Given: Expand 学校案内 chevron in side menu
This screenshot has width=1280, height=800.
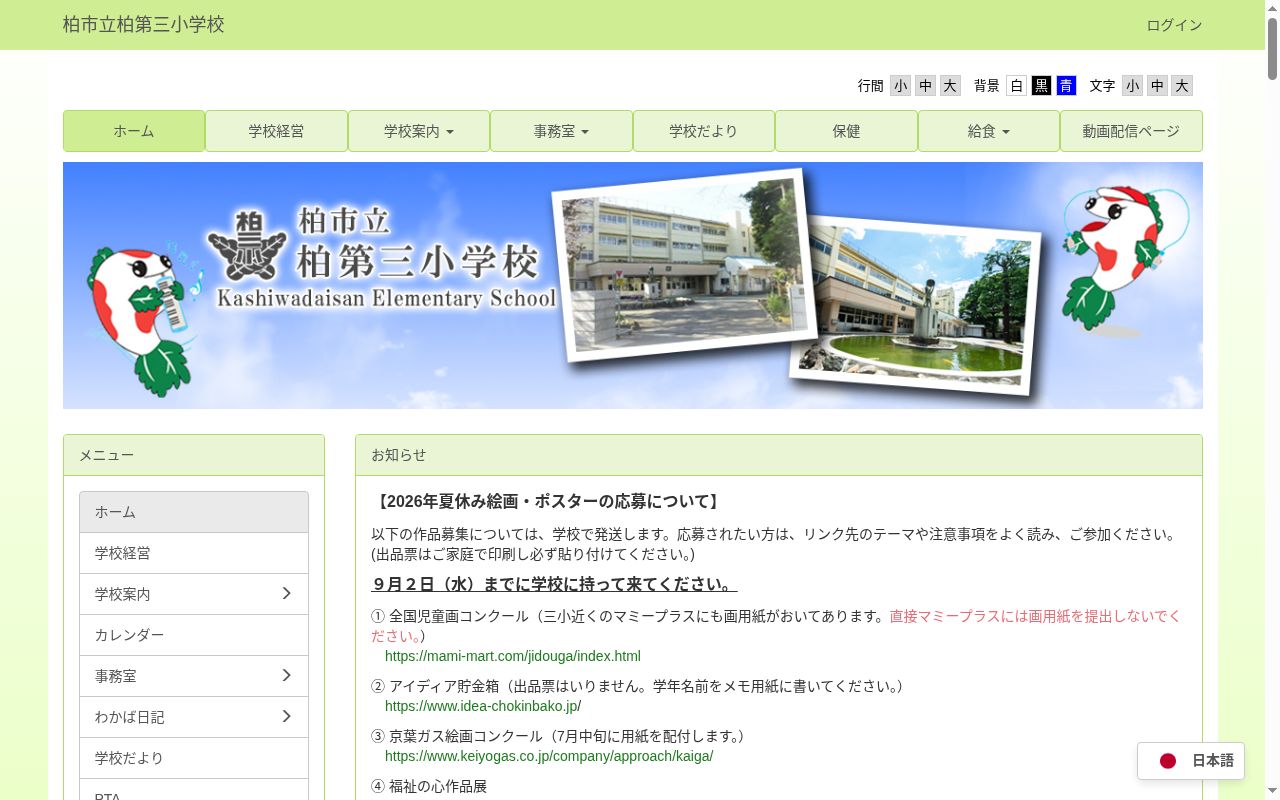Looking at the screenshot, I should (x=286, y=594).
